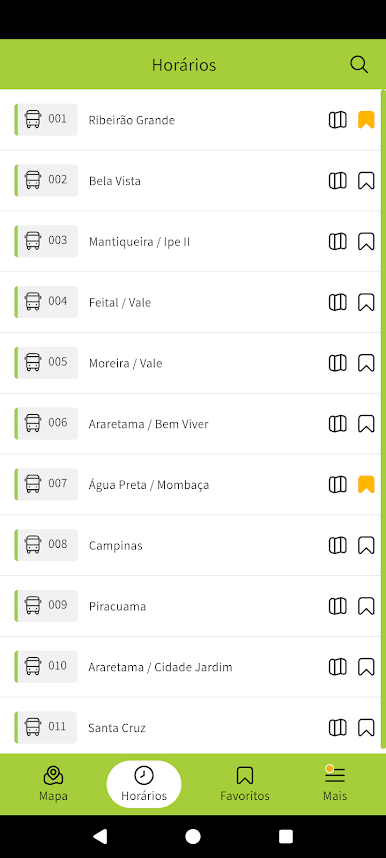Show map for Piracuama line 009

(x=338, y=606)
